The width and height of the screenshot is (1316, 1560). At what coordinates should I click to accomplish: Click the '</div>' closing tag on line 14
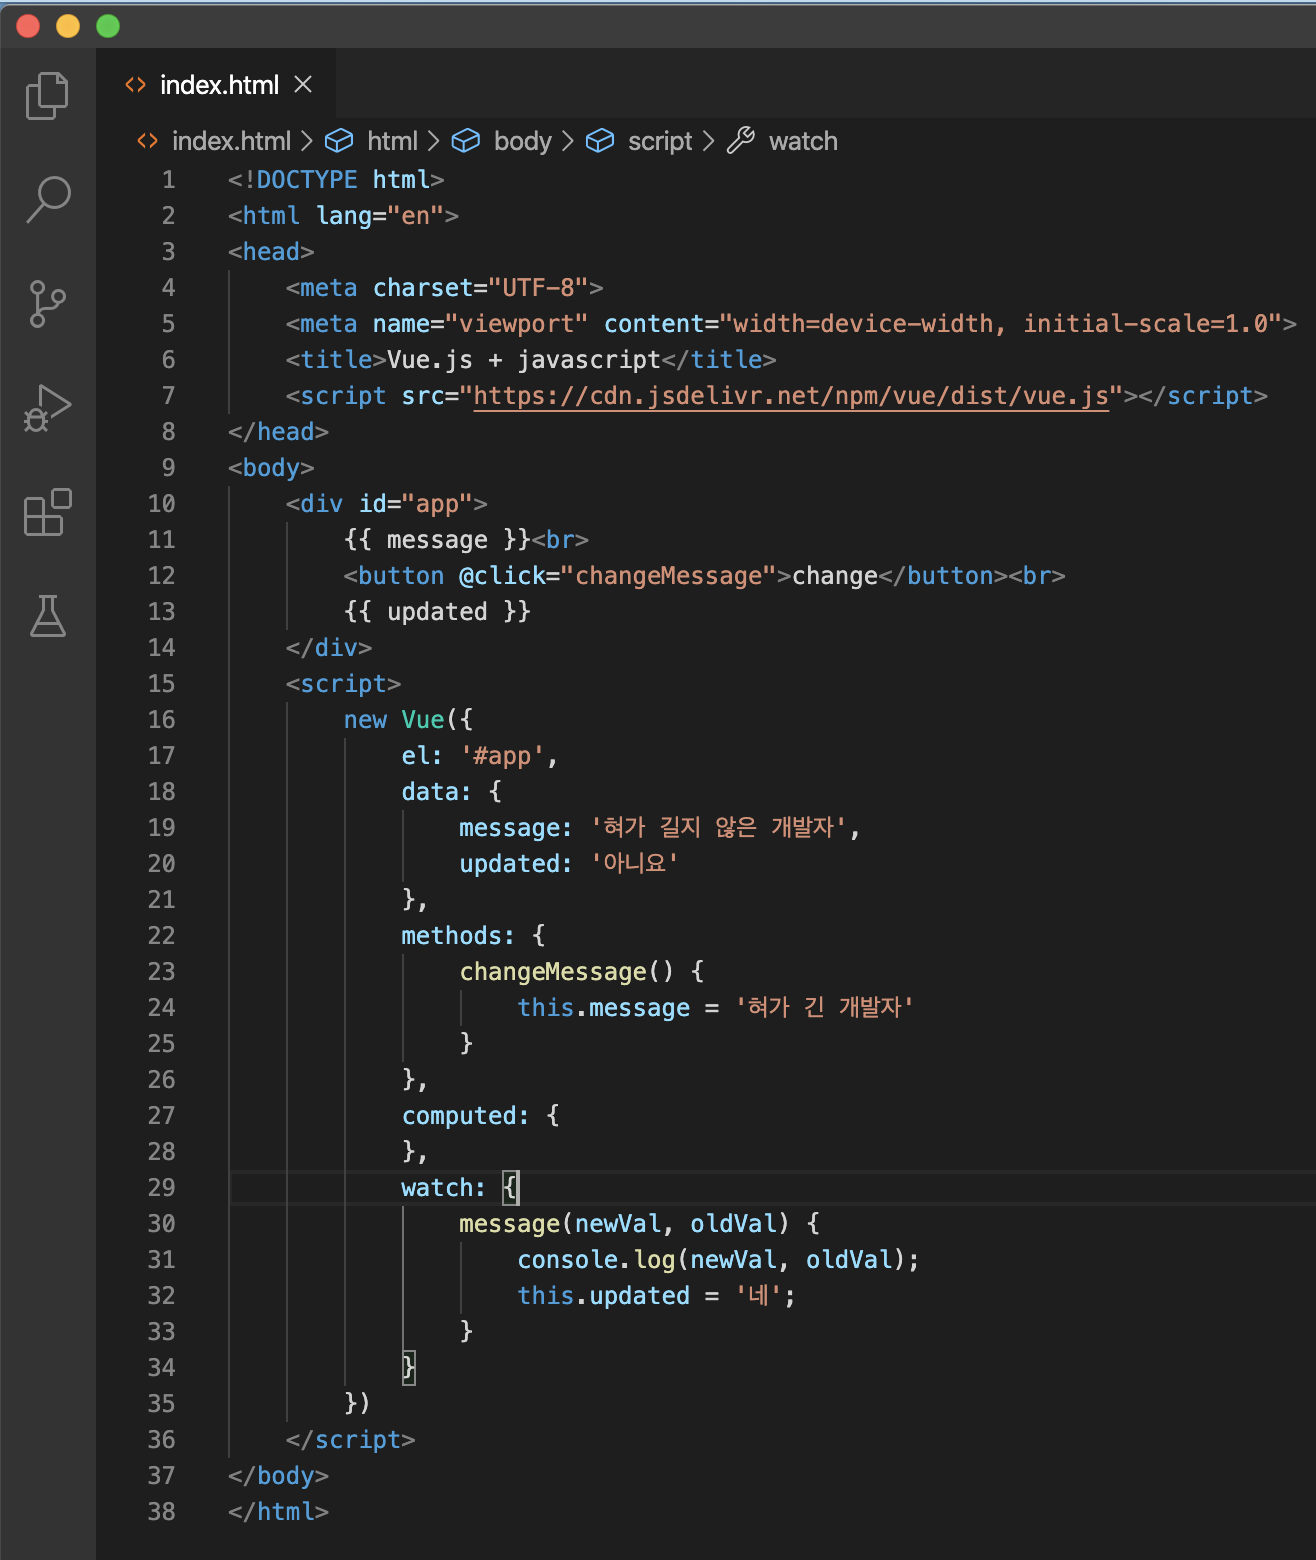click(x=329, y=648)
